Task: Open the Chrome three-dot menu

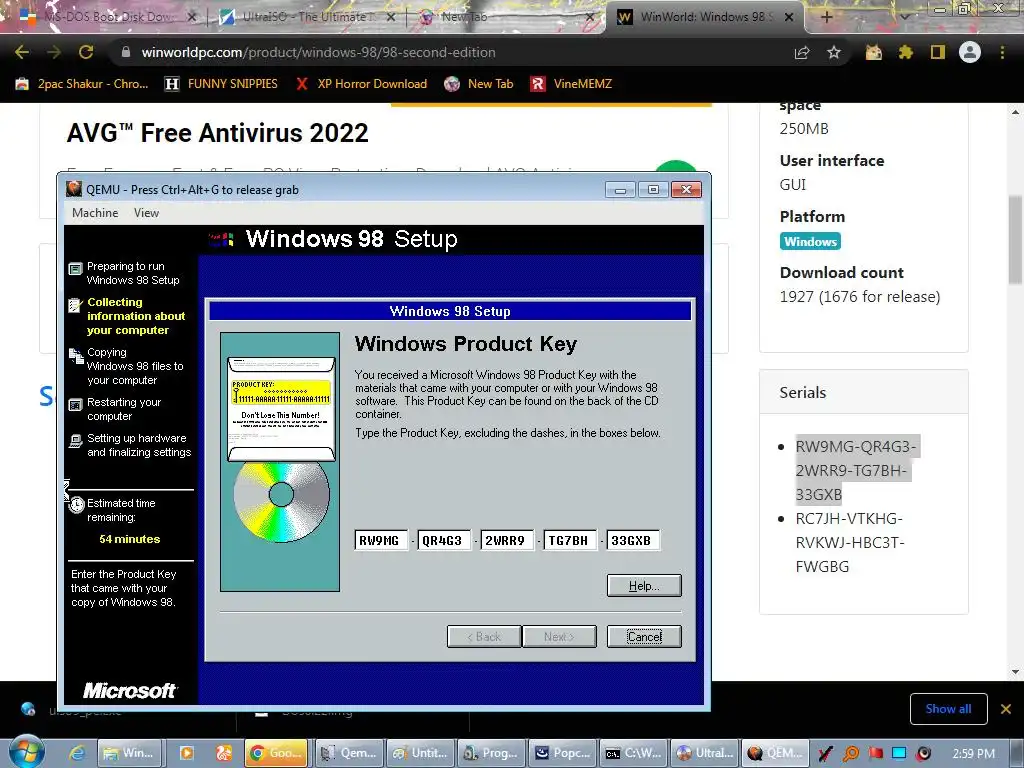Action: click(x=1002, y=52)
